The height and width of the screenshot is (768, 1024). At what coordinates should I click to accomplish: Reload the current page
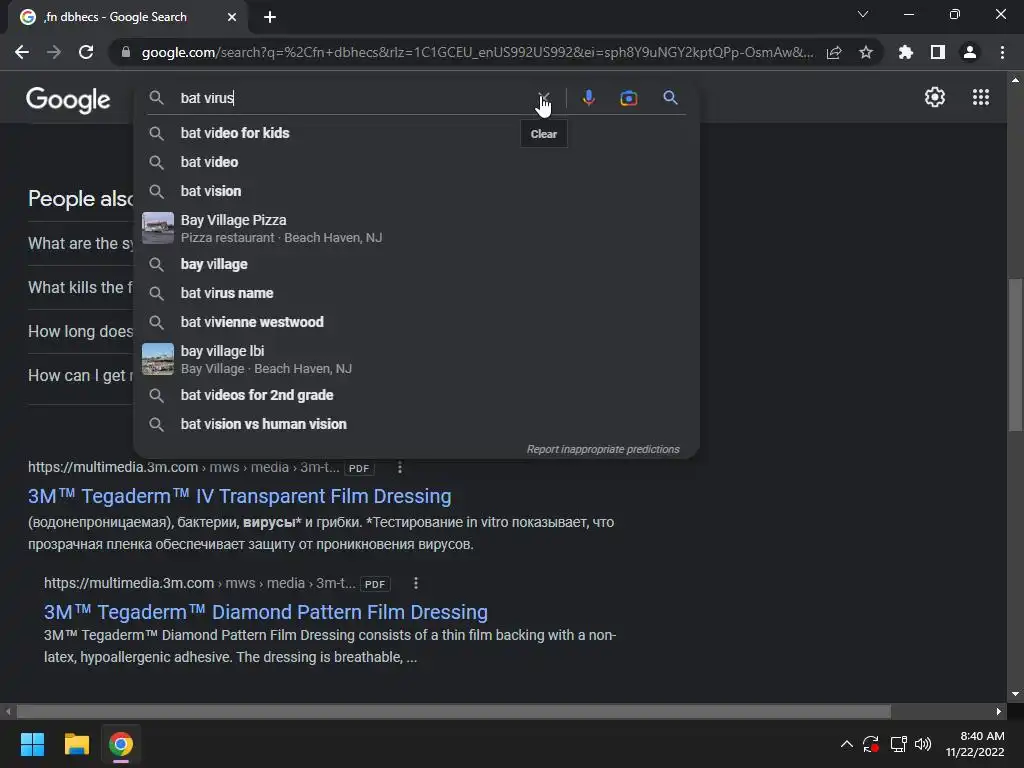[x=86, y=52]
